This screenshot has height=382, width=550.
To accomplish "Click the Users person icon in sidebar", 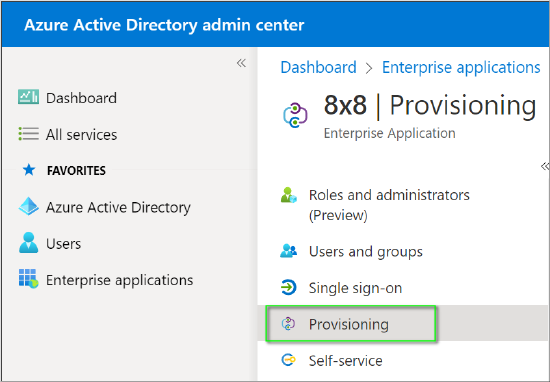I will coord(28,243).
